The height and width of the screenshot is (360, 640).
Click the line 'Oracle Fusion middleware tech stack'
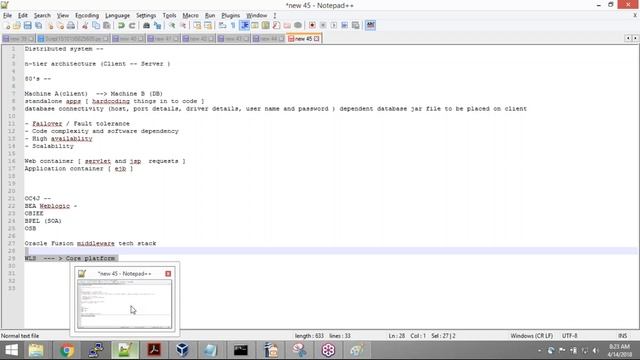[x=90, y=243]
